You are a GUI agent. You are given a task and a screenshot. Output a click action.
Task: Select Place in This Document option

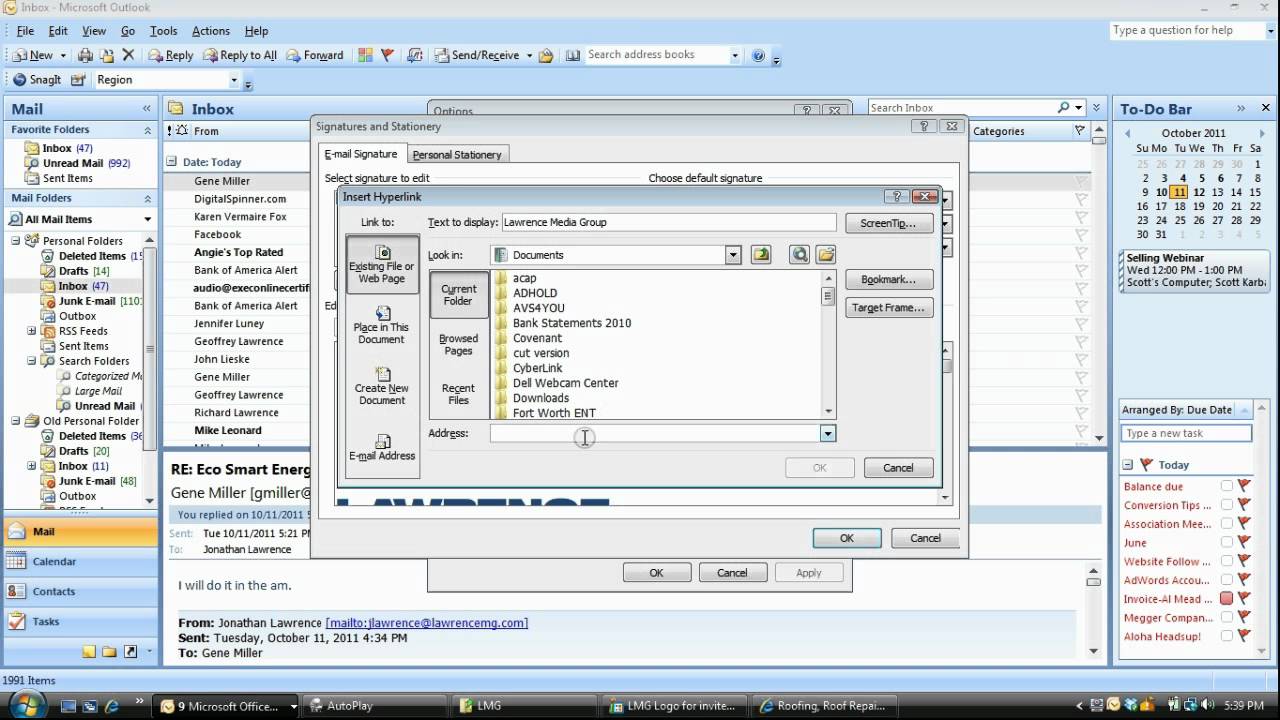382,325
